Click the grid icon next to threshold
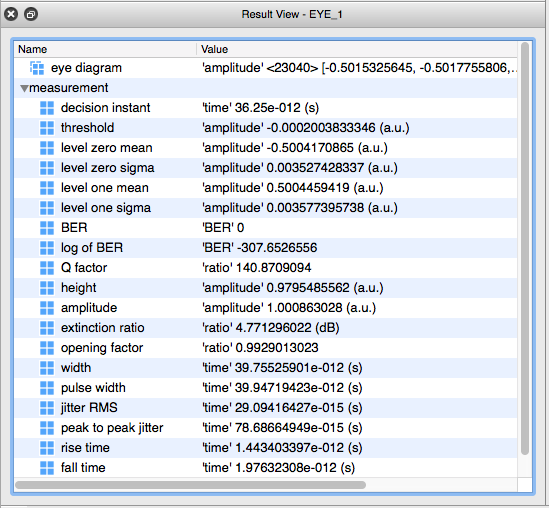This screenshot has height=508, width=549. (x=47, y=128)
